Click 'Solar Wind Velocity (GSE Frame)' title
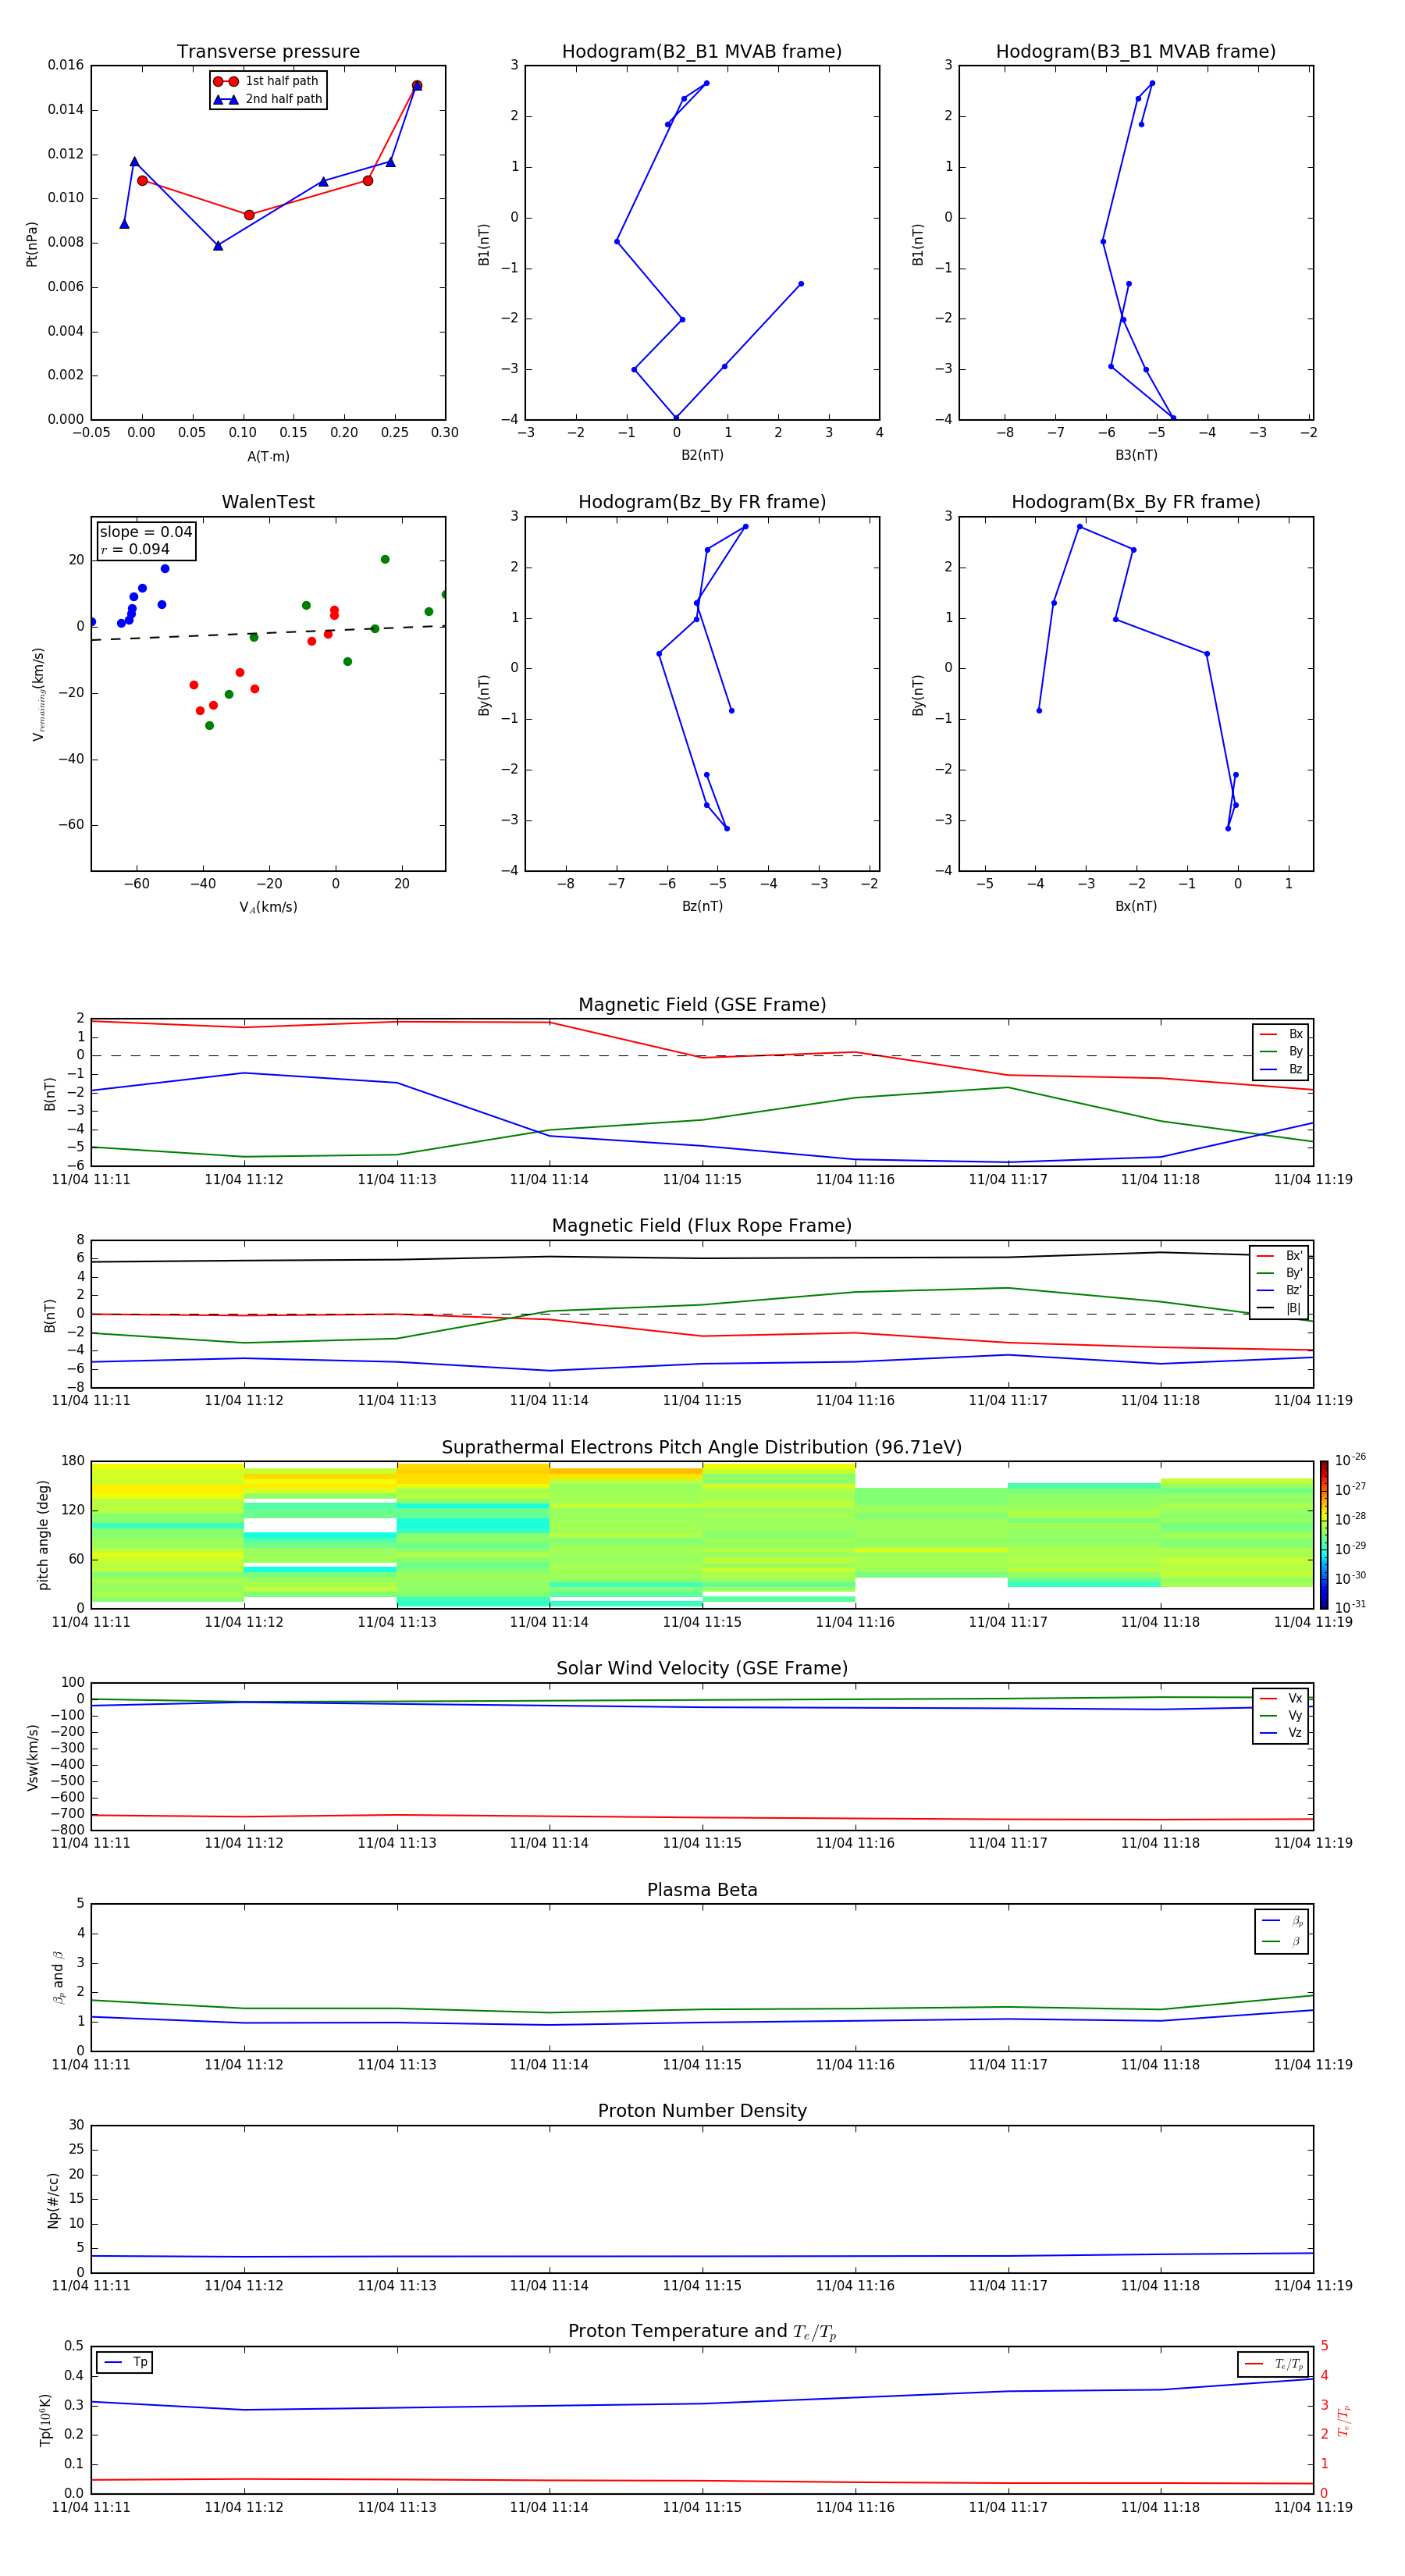 (702, 1669)
